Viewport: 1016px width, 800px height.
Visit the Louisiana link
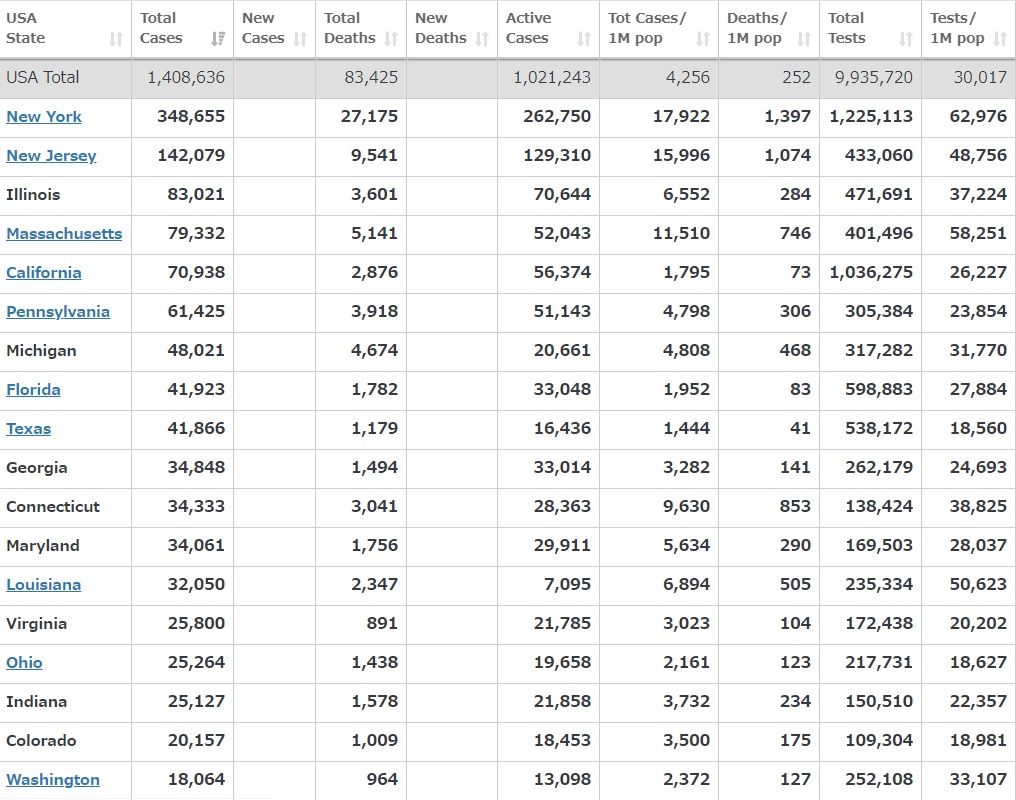pos(44,584)
